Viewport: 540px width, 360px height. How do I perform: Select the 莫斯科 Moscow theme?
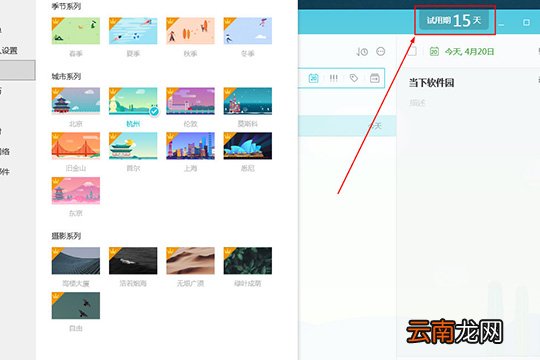(x=247, y=101)
